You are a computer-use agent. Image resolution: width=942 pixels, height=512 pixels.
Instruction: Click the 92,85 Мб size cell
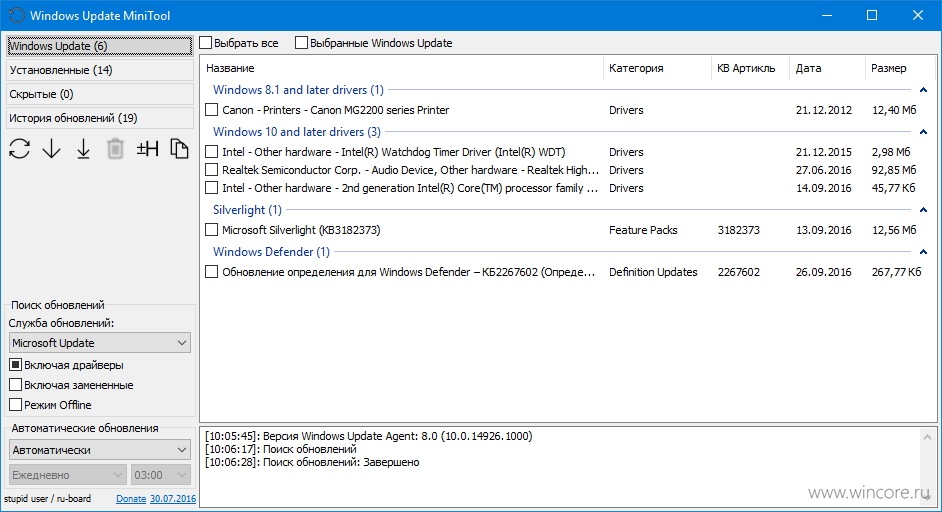(894, 170)
